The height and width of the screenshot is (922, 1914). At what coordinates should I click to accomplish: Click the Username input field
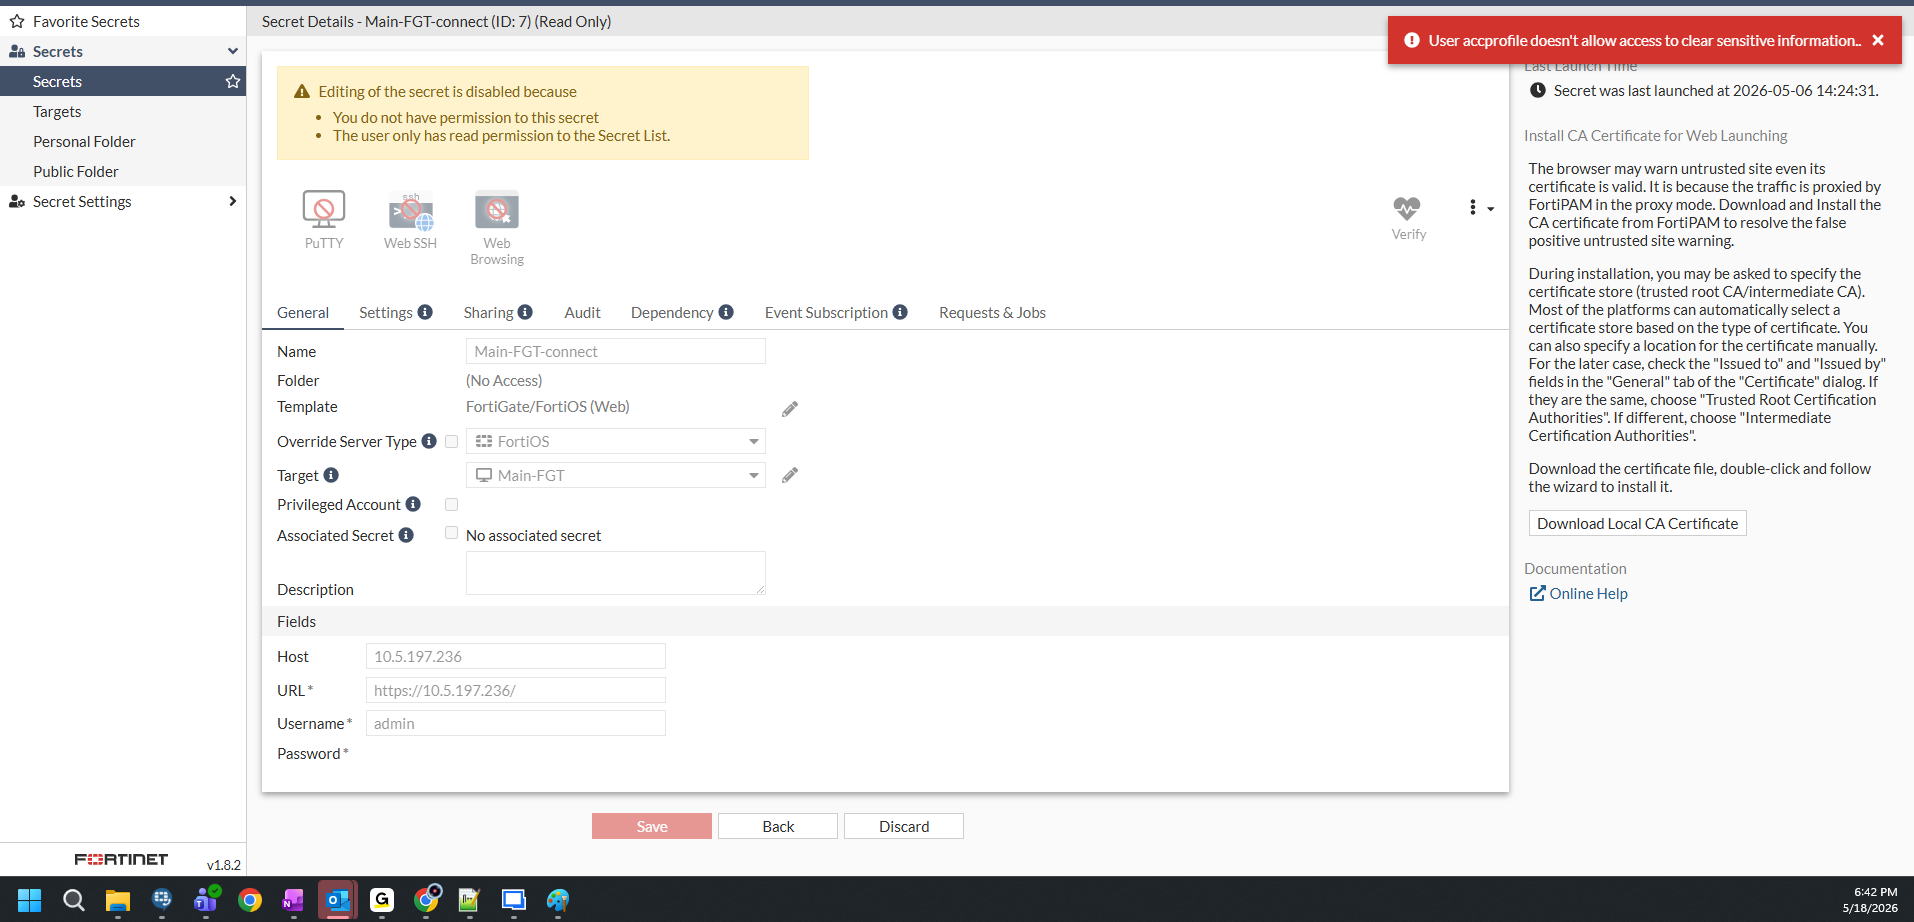pos(516,723)
